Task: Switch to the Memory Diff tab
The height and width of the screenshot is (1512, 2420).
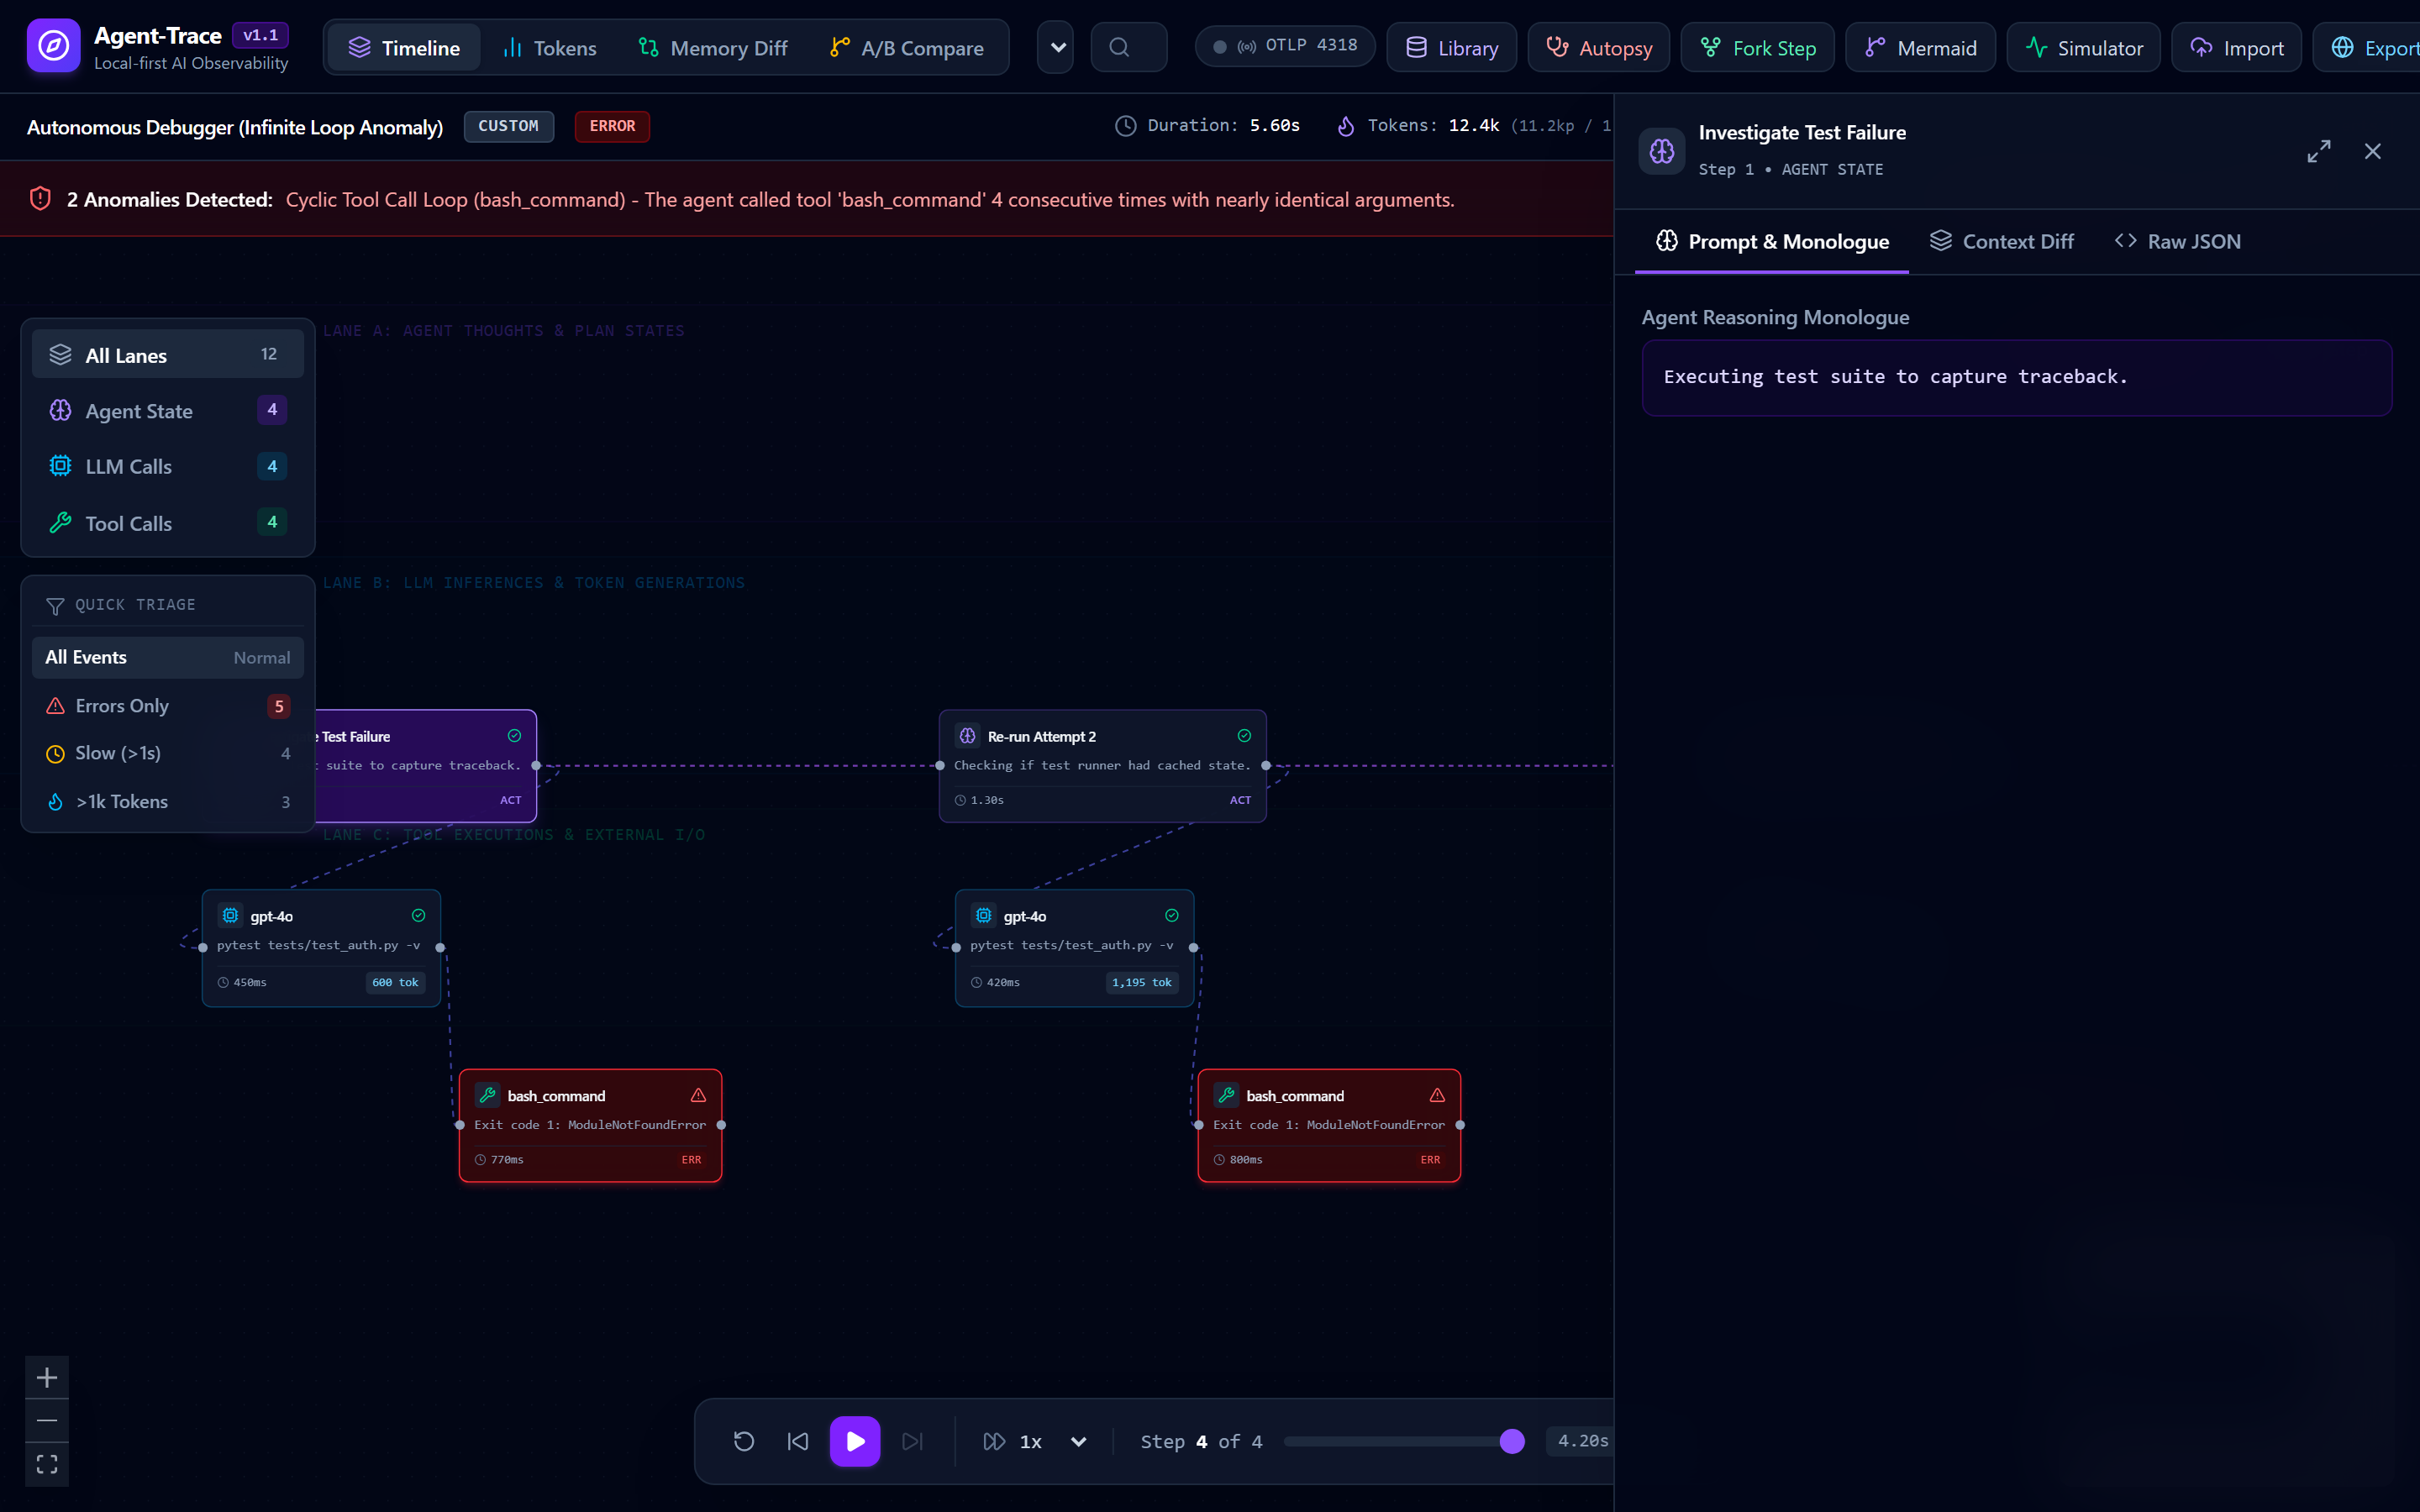Action: (x=713, y=47)
